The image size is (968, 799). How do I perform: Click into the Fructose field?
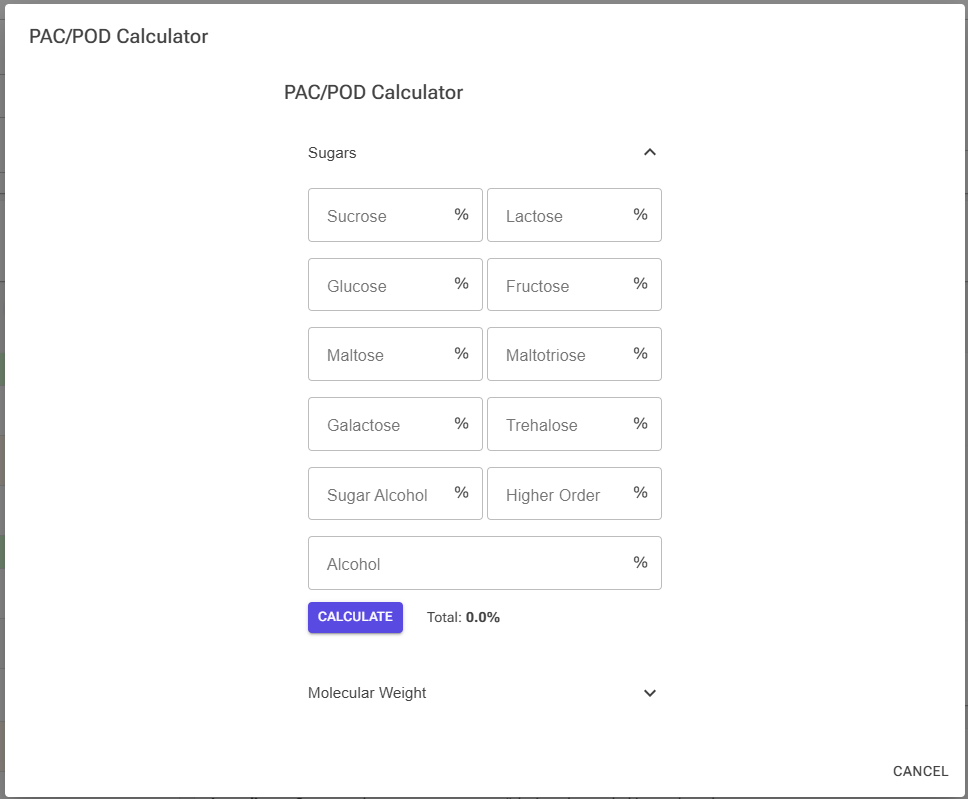(574, 285)
